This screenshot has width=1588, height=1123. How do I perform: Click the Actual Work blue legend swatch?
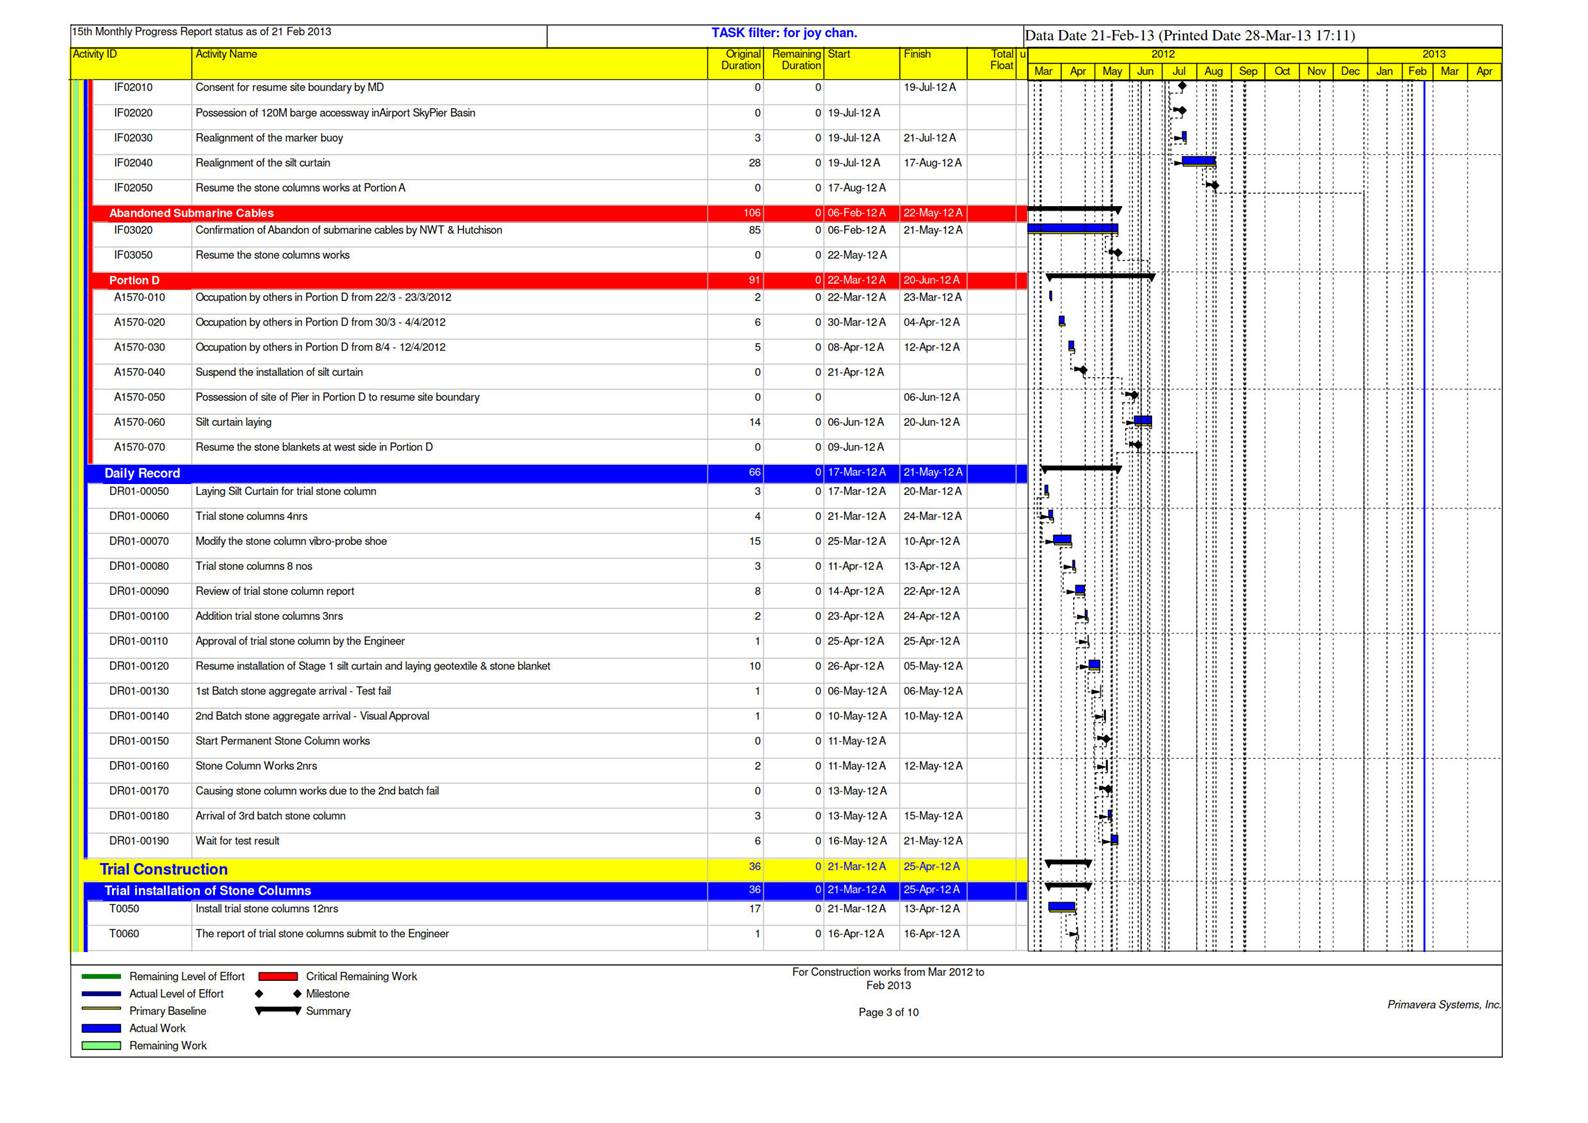pyautogui.click(x=101, y=1028)
